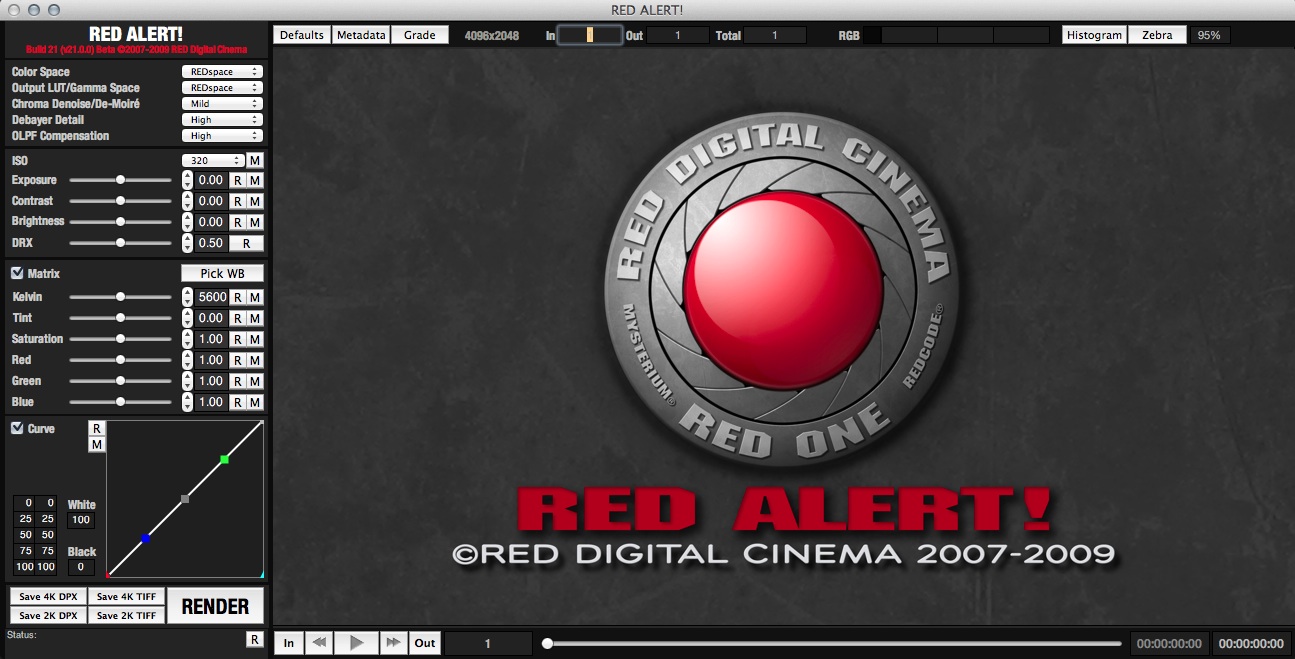Click the playback scrubber handle
Image resolution: width=1295 pixels, height=659 pixels.
coord(547,643)
